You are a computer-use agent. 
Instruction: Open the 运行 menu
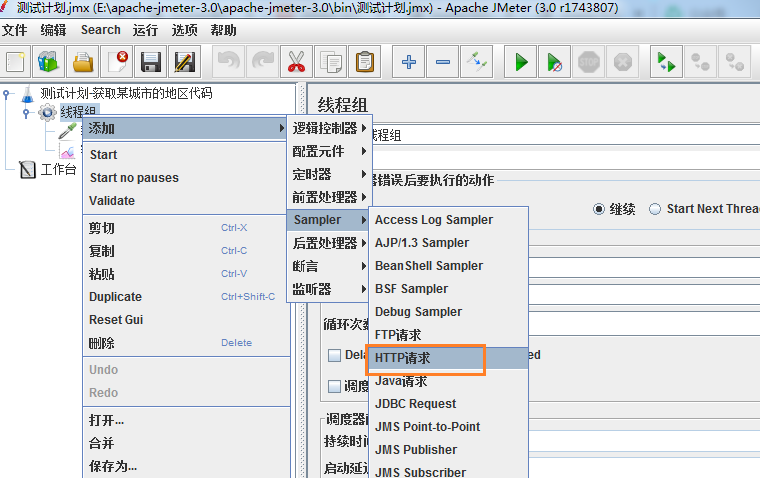[145, 31]
